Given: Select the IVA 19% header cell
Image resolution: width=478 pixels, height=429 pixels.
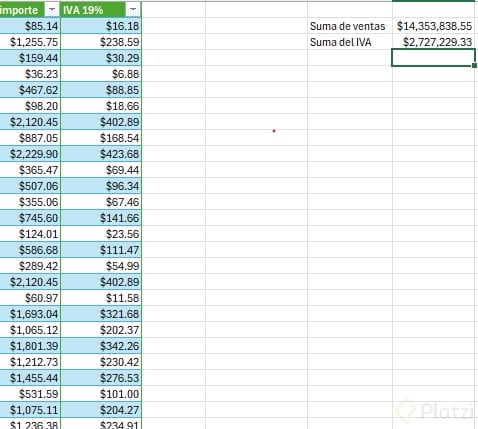Looking at the screenshot, I should tap(101, 10).
